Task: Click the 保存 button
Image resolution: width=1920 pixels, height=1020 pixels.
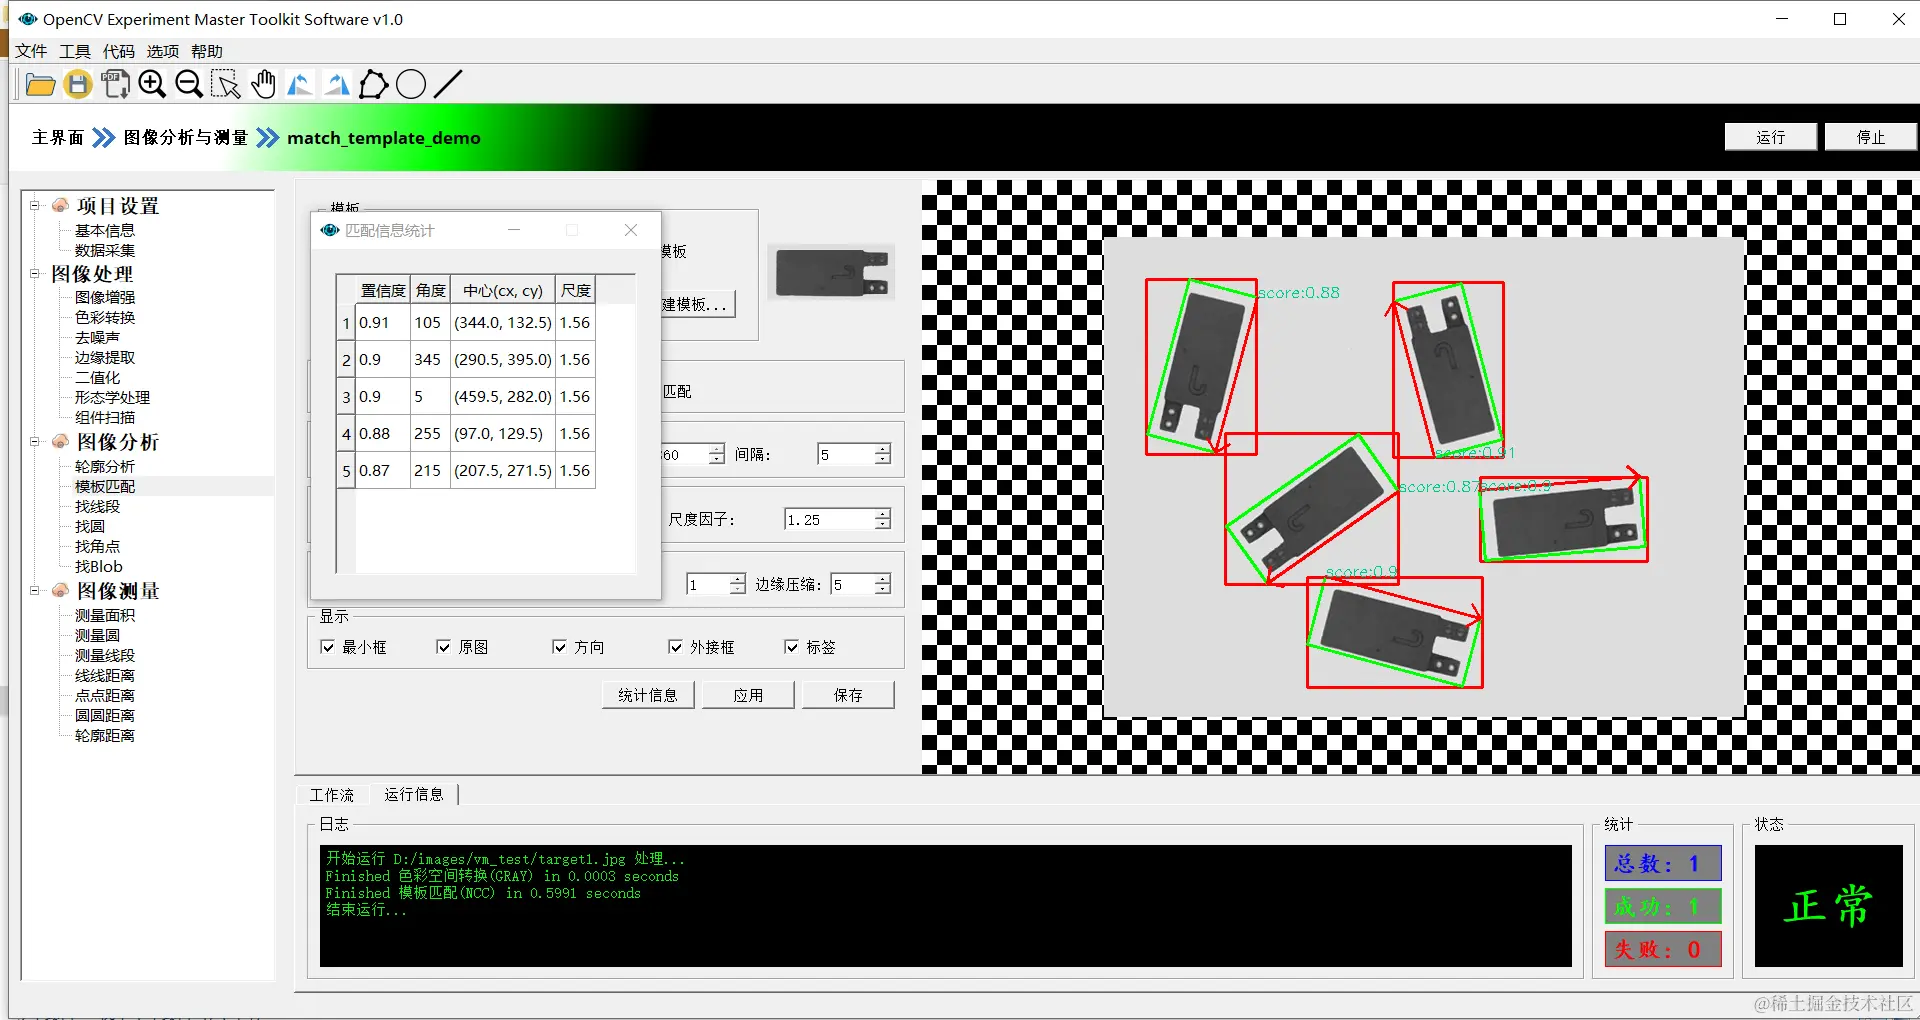Action: [848, 695]
